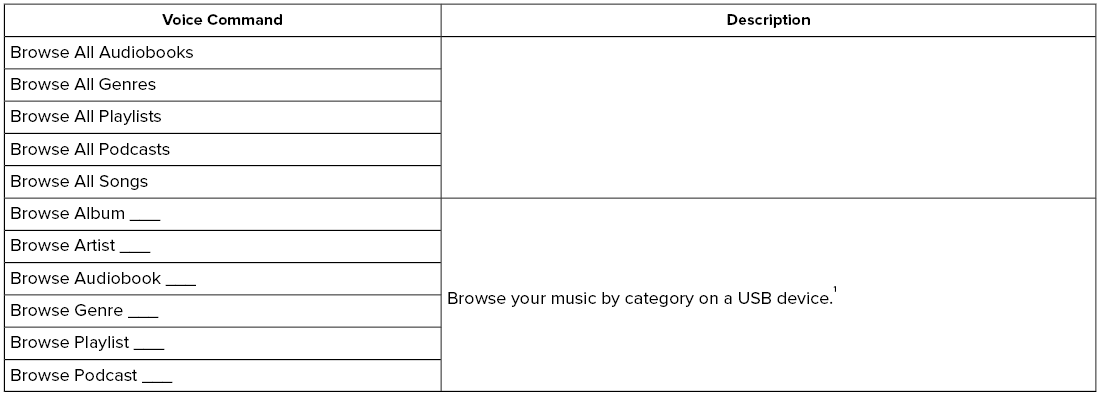Click the blank after Browse Artist

(135, 251)
